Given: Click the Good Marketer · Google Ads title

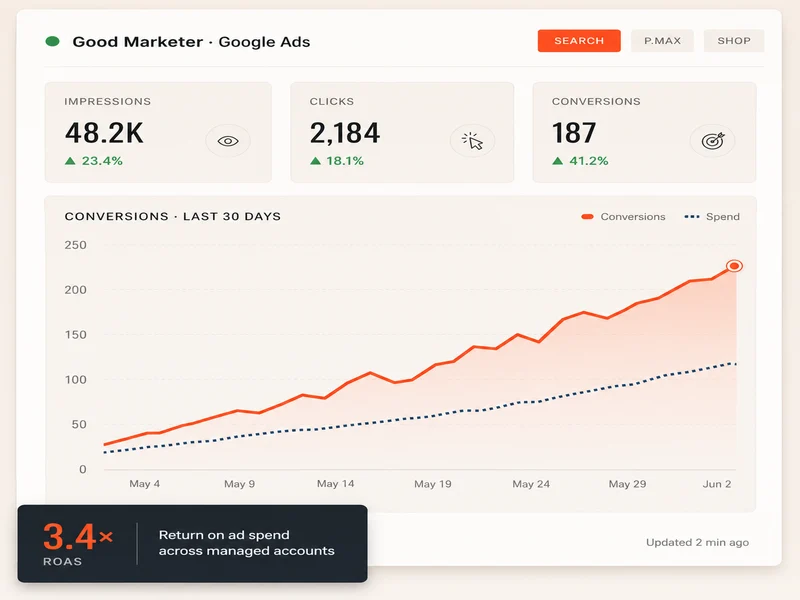Looking at the screenshot, I should [191, 42].
